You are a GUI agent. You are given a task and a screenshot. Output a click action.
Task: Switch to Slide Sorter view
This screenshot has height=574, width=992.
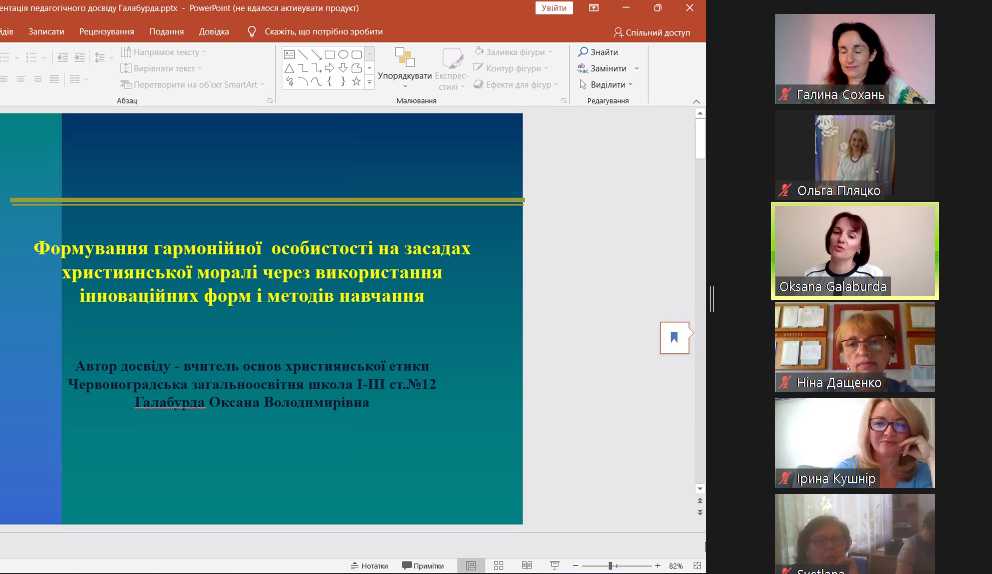(496, 566)
